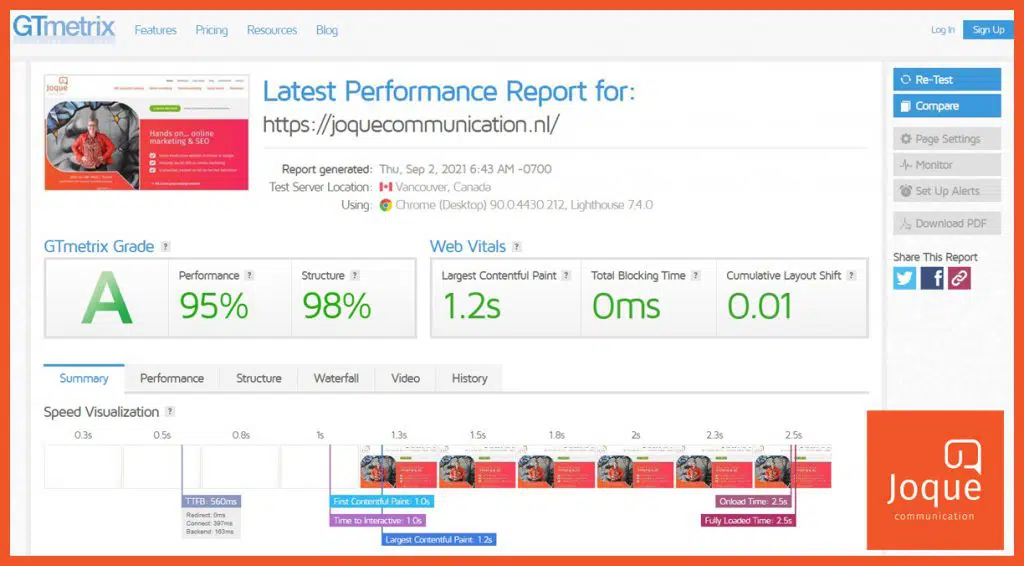Click the Sign Up button

click(988, 29)
